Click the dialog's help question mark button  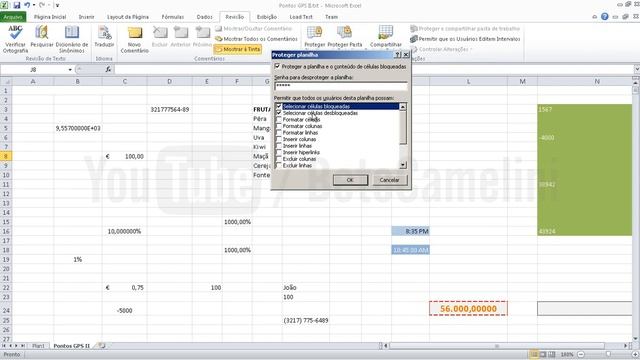(398, 55)
